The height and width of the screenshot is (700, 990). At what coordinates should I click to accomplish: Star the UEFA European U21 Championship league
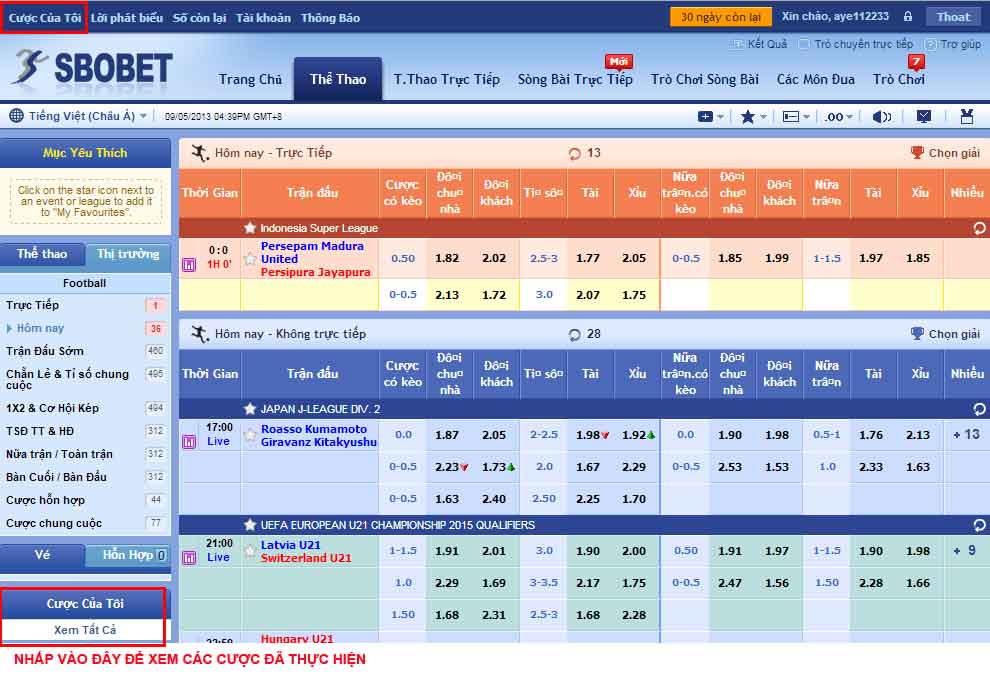[250, 525]
